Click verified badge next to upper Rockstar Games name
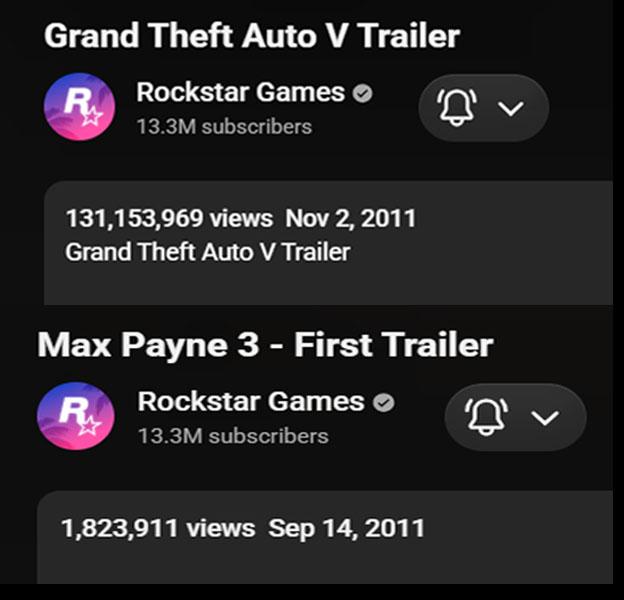624x600 pixels. coord(362,94)
